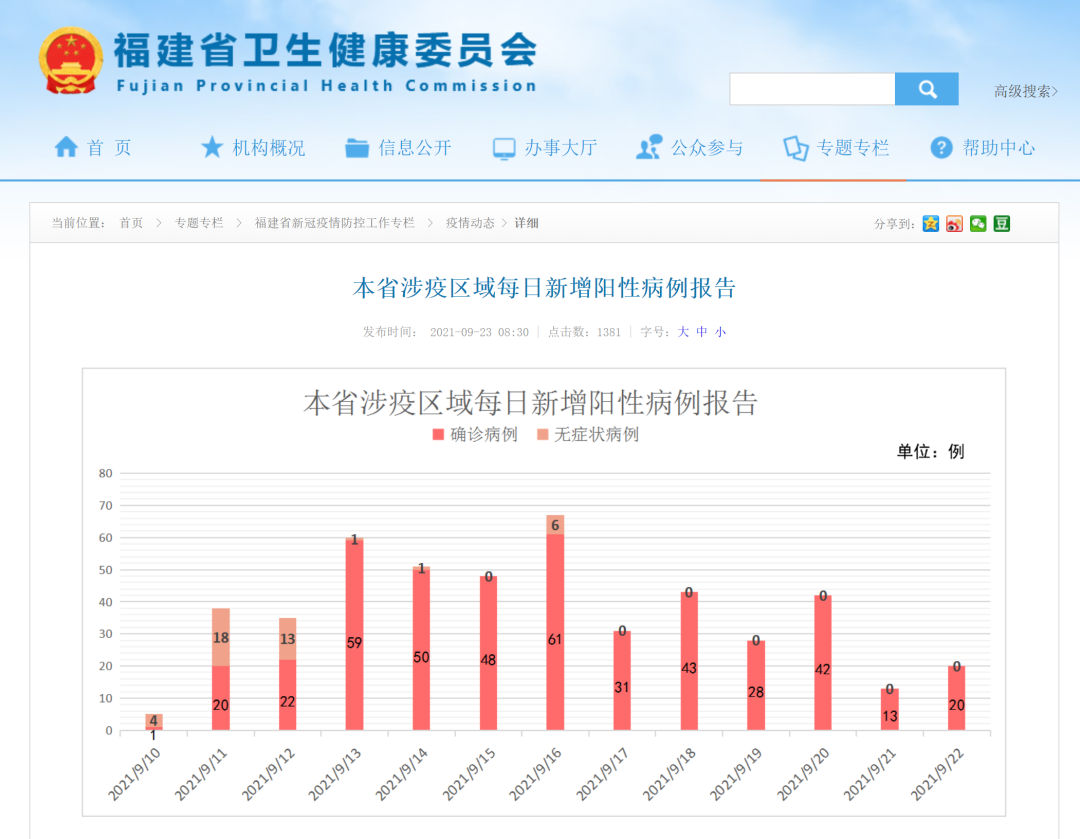Image resolution: width=1080 pixels, height=839 pixels.
Task: Switch to the 专题专栏 menu tab
Action: coord(851,146)
